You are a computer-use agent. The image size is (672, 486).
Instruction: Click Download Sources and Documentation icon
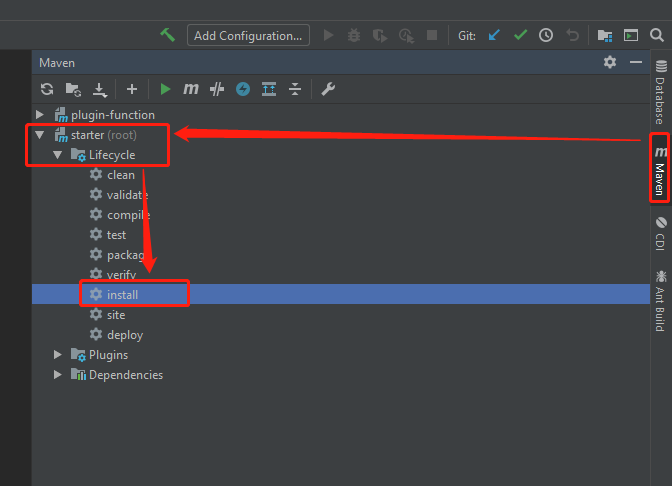[x=100, y=90]
